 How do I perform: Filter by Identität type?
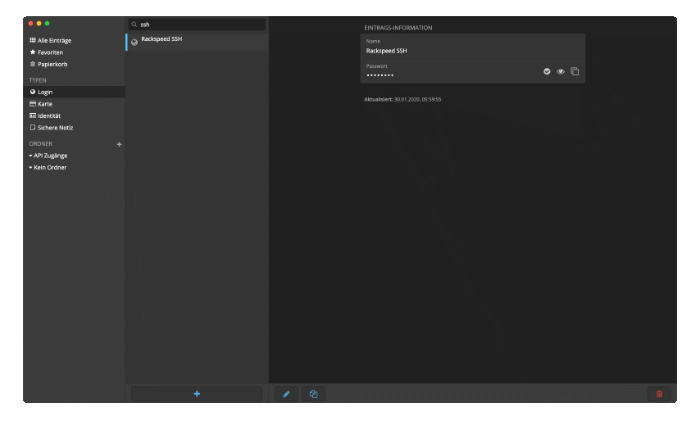coord(49,116)
